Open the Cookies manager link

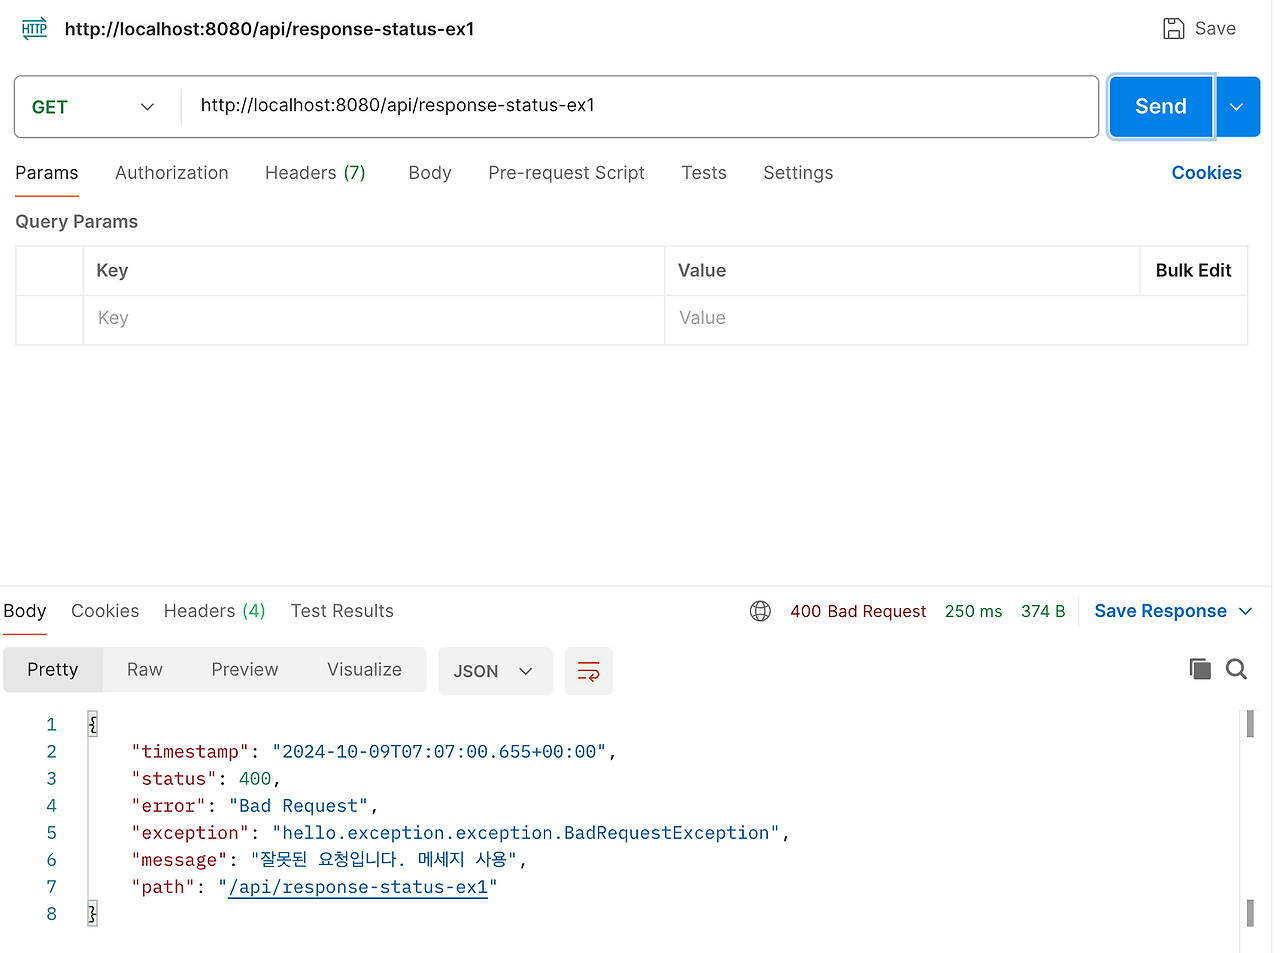[x=1206, y=172]
